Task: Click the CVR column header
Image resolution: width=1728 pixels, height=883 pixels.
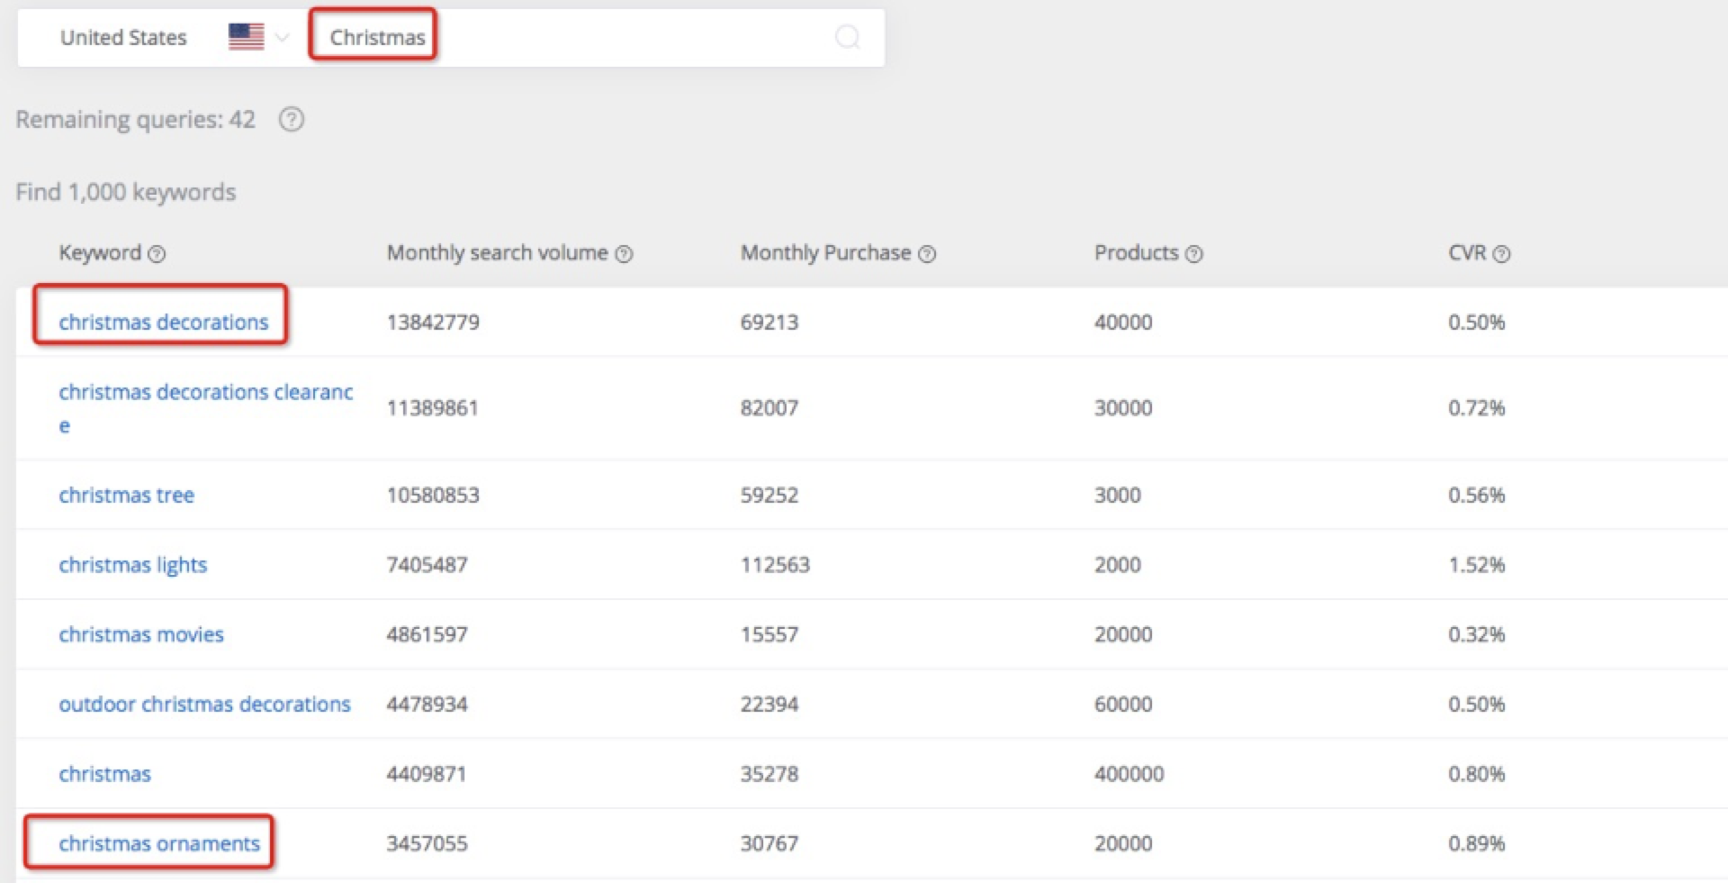Action: click(1467, 253)
